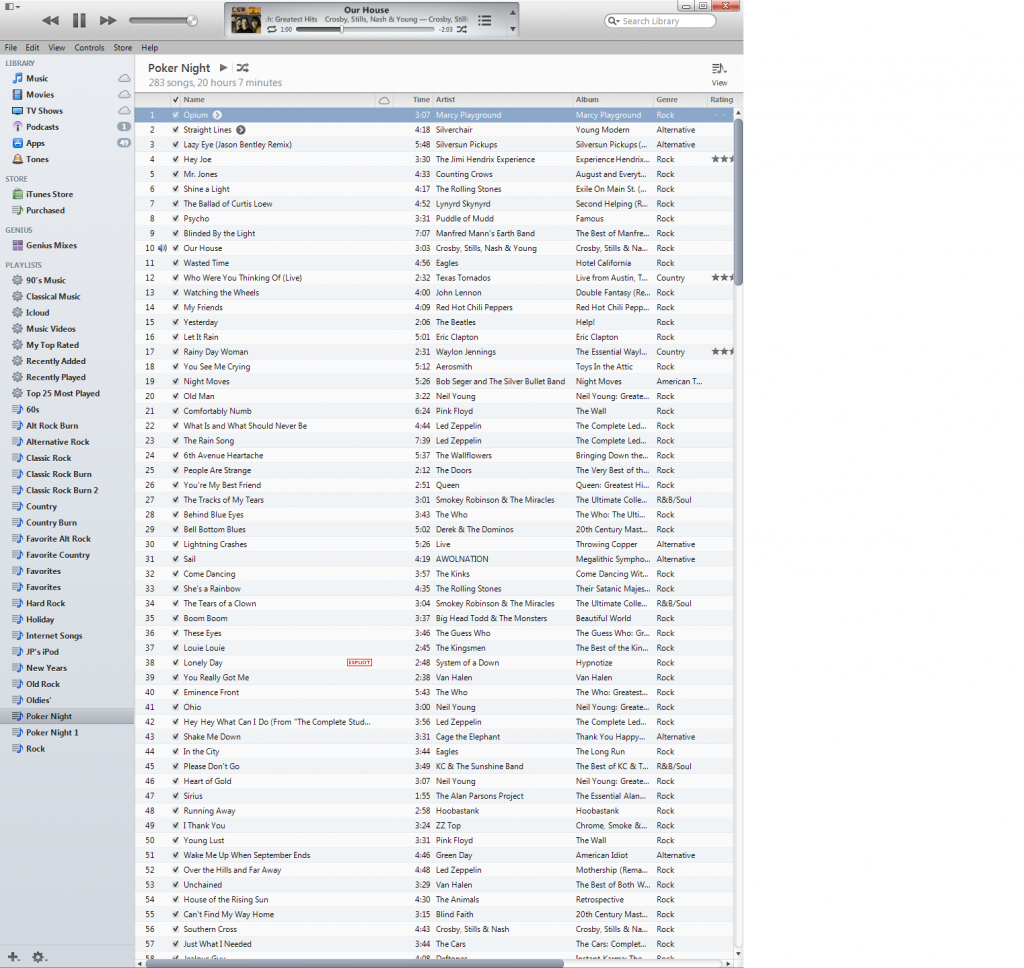Uncheck the Psycho checkbox

[176, 219]
